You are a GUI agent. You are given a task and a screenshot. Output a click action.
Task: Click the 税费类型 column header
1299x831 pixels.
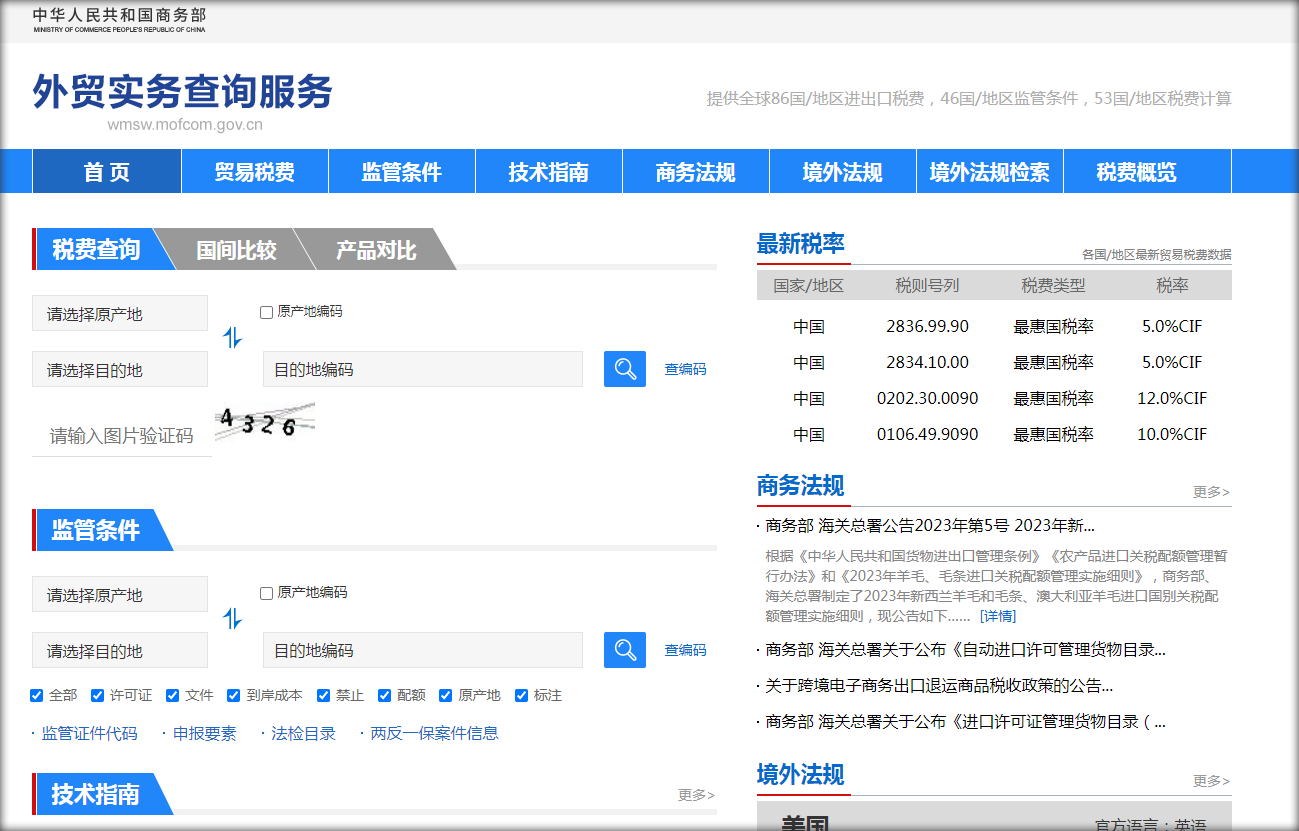pyautogui.click(x=1053, y=285)
